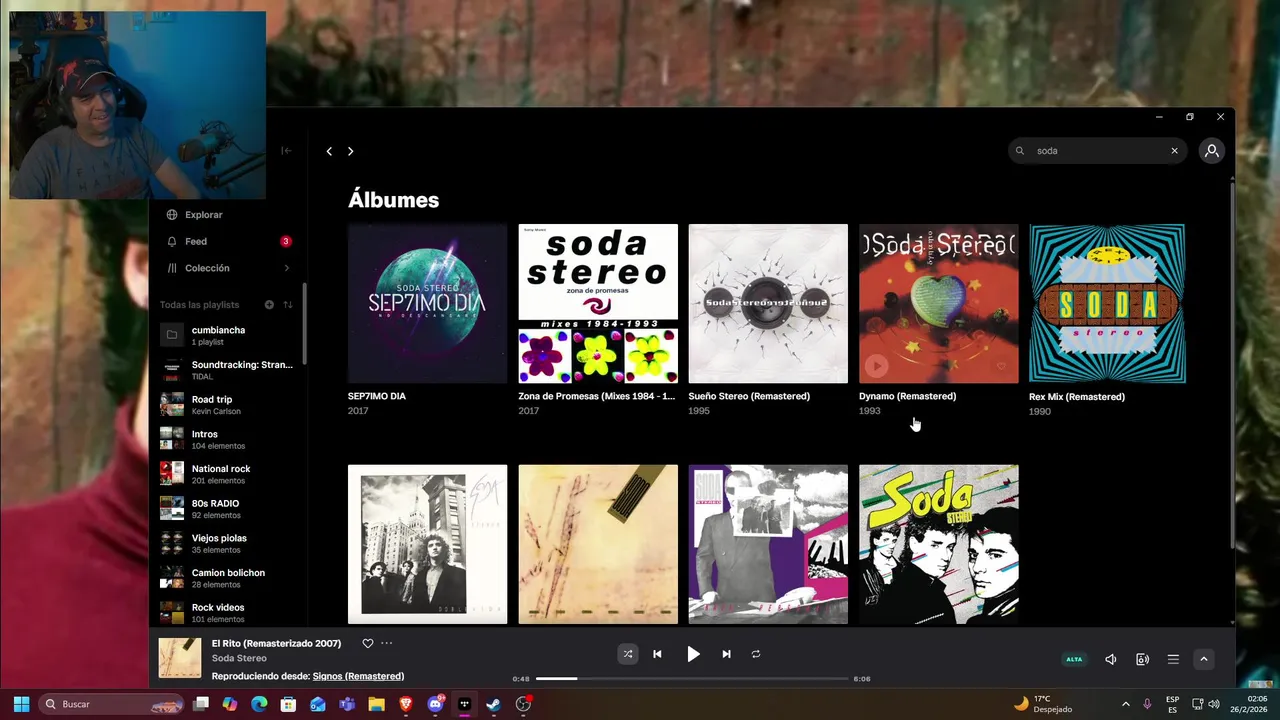
Task: Click the Buscar taskbar search box
Action: (x=113, y=704)
